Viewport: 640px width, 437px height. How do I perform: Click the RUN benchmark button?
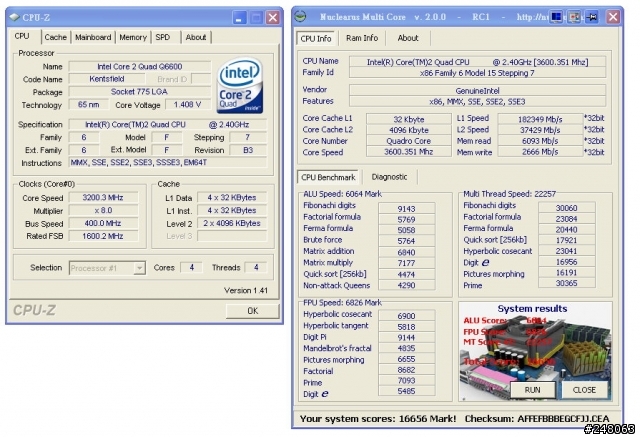[x=533, y=390]
